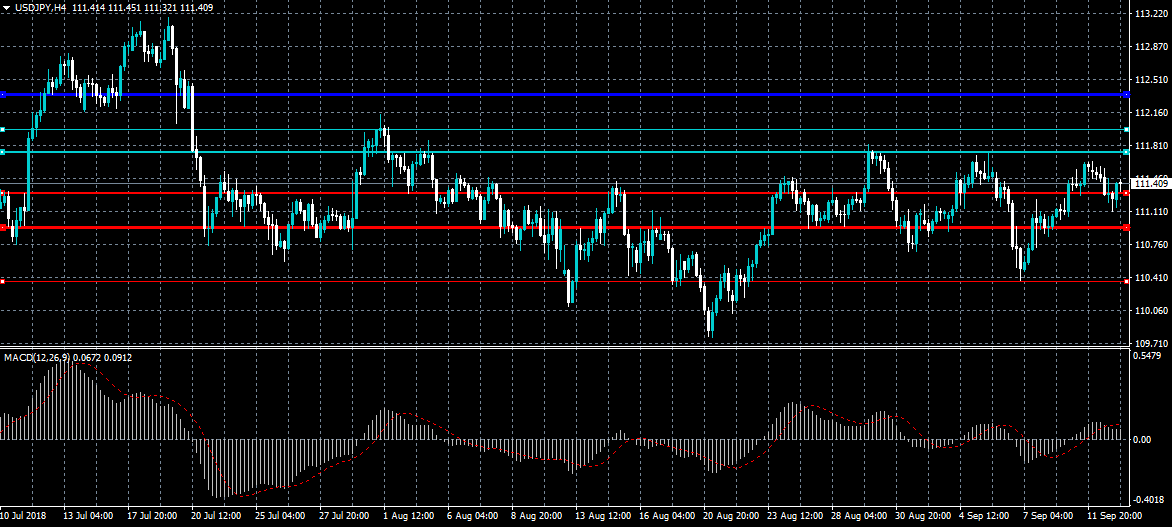Image resolution: width=1172 pixels, height=527 pixels.
Task: Click right handle of the lowest red line
Action: (x=1126, y=281)
